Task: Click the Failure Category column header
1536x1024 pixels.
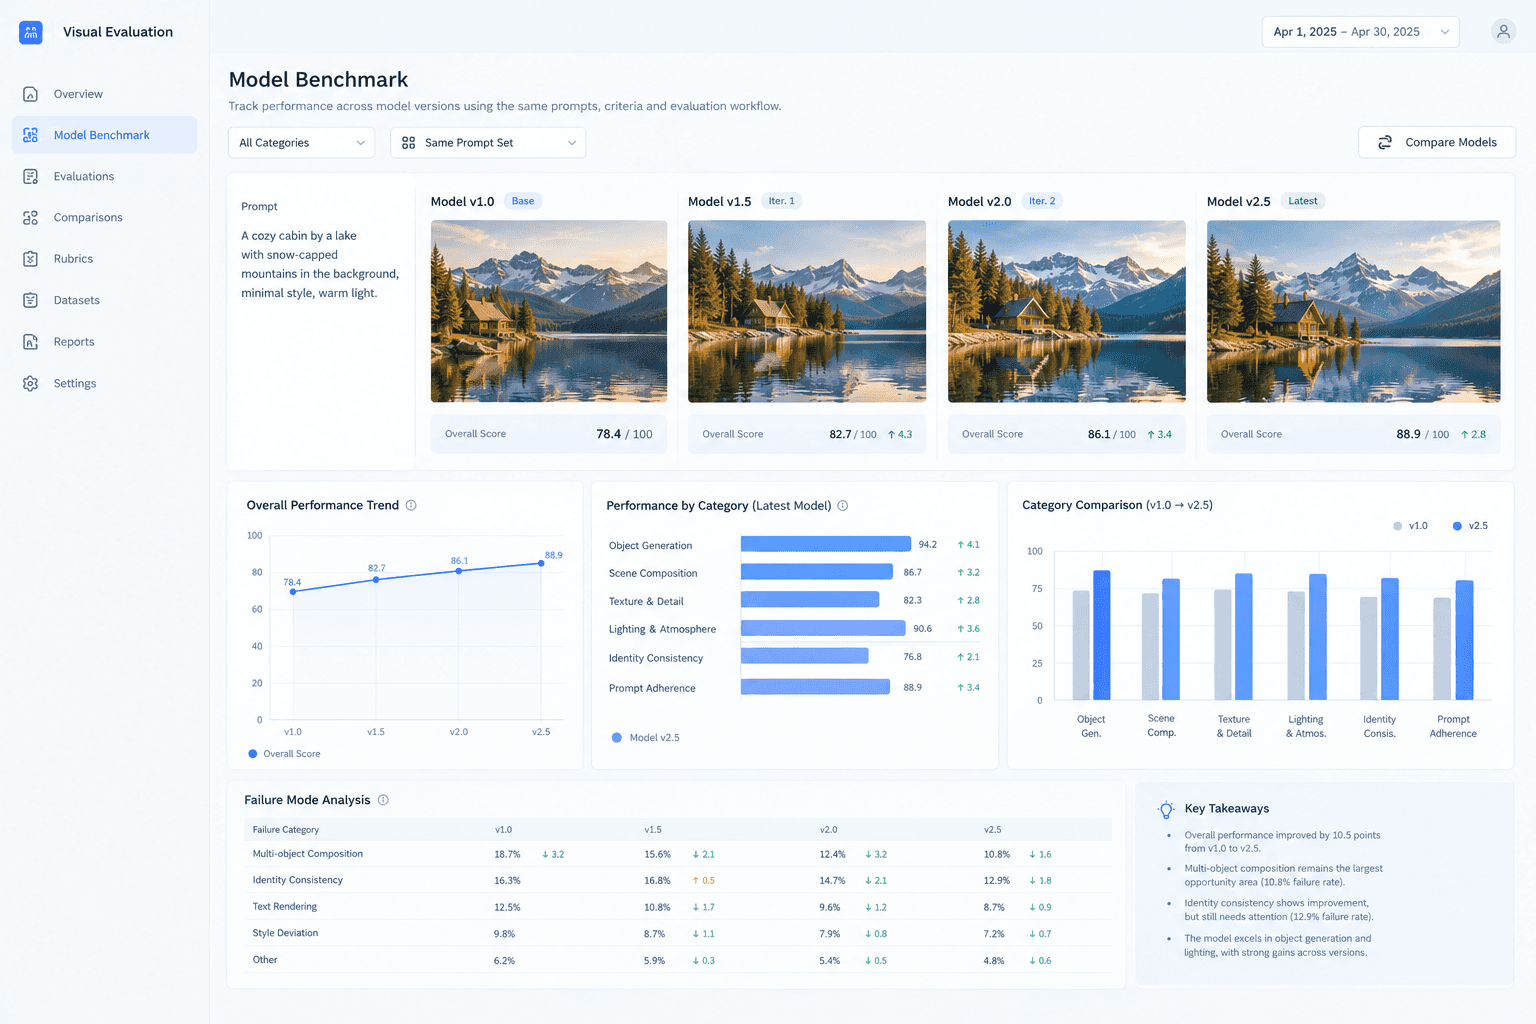Action: 286,830
